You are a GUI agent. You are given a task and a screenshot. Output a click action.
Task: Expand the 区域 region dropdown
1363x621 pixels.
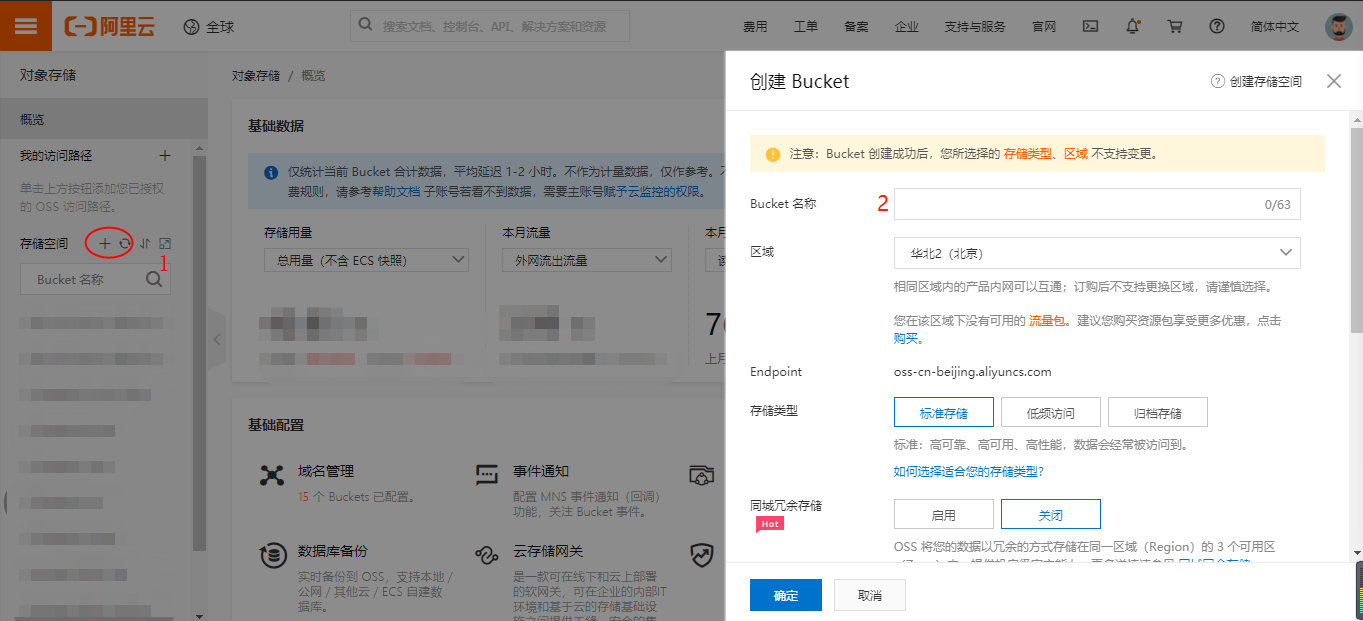click(1096, 253)
